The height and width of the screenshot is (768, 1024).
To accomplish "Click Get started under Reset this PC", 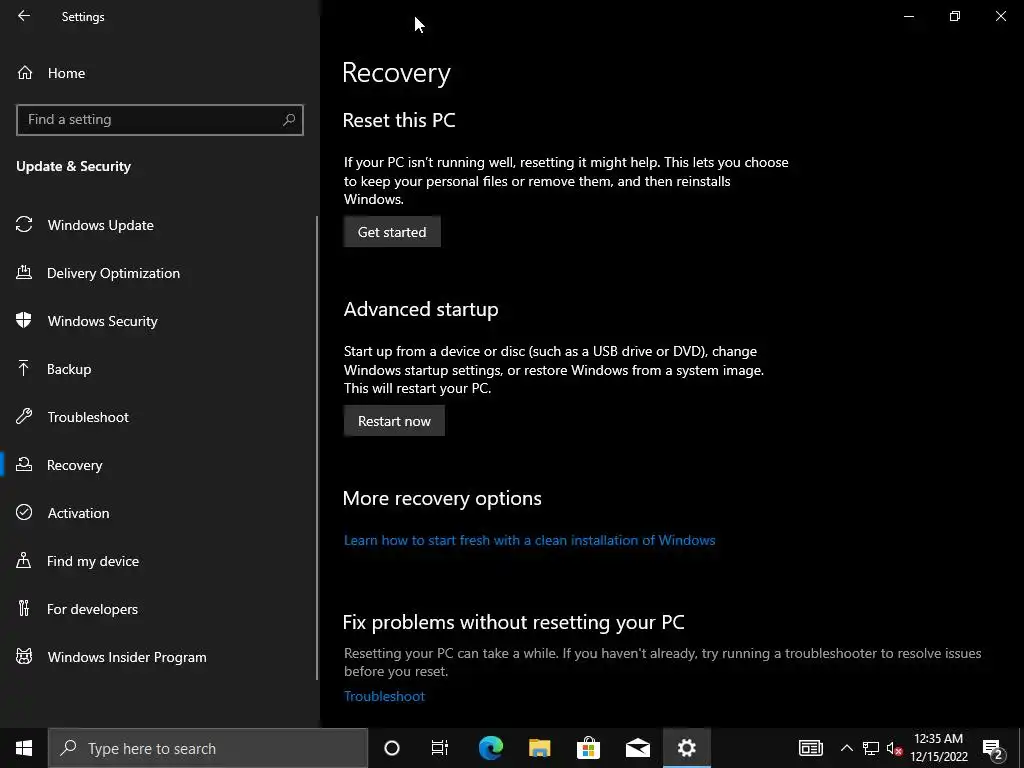I will click(x=392, y=232).
